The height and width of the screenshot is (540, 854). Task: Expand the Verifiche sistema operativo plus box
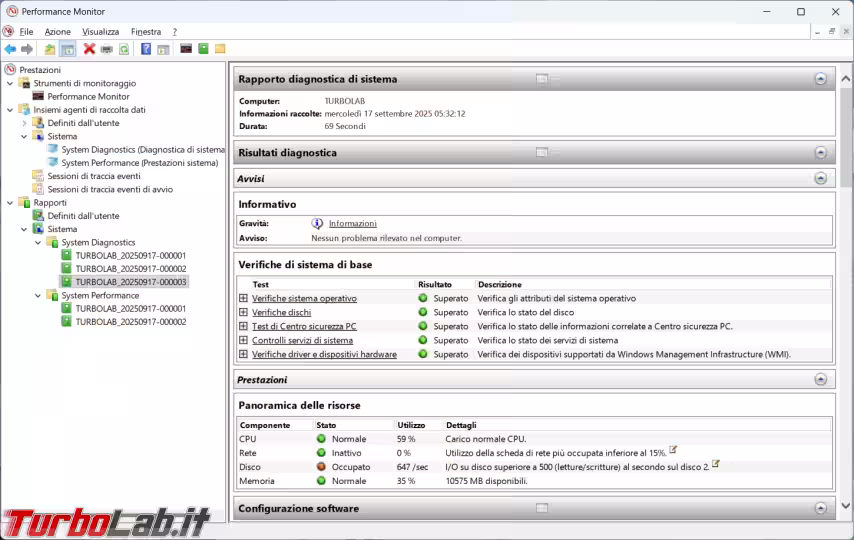[x=243, y=298]
